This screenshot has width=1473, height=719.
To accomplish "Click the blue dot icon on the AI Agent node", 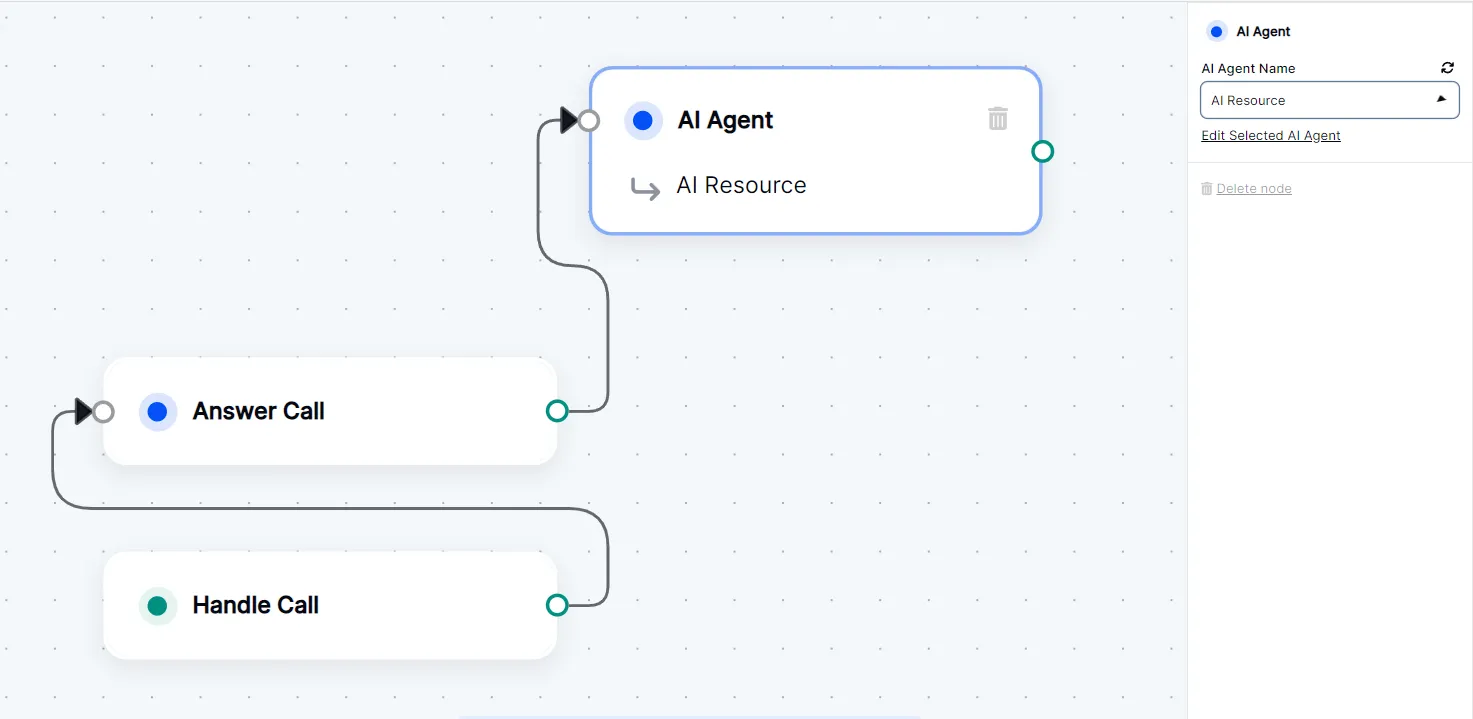I will pos(643,120).
